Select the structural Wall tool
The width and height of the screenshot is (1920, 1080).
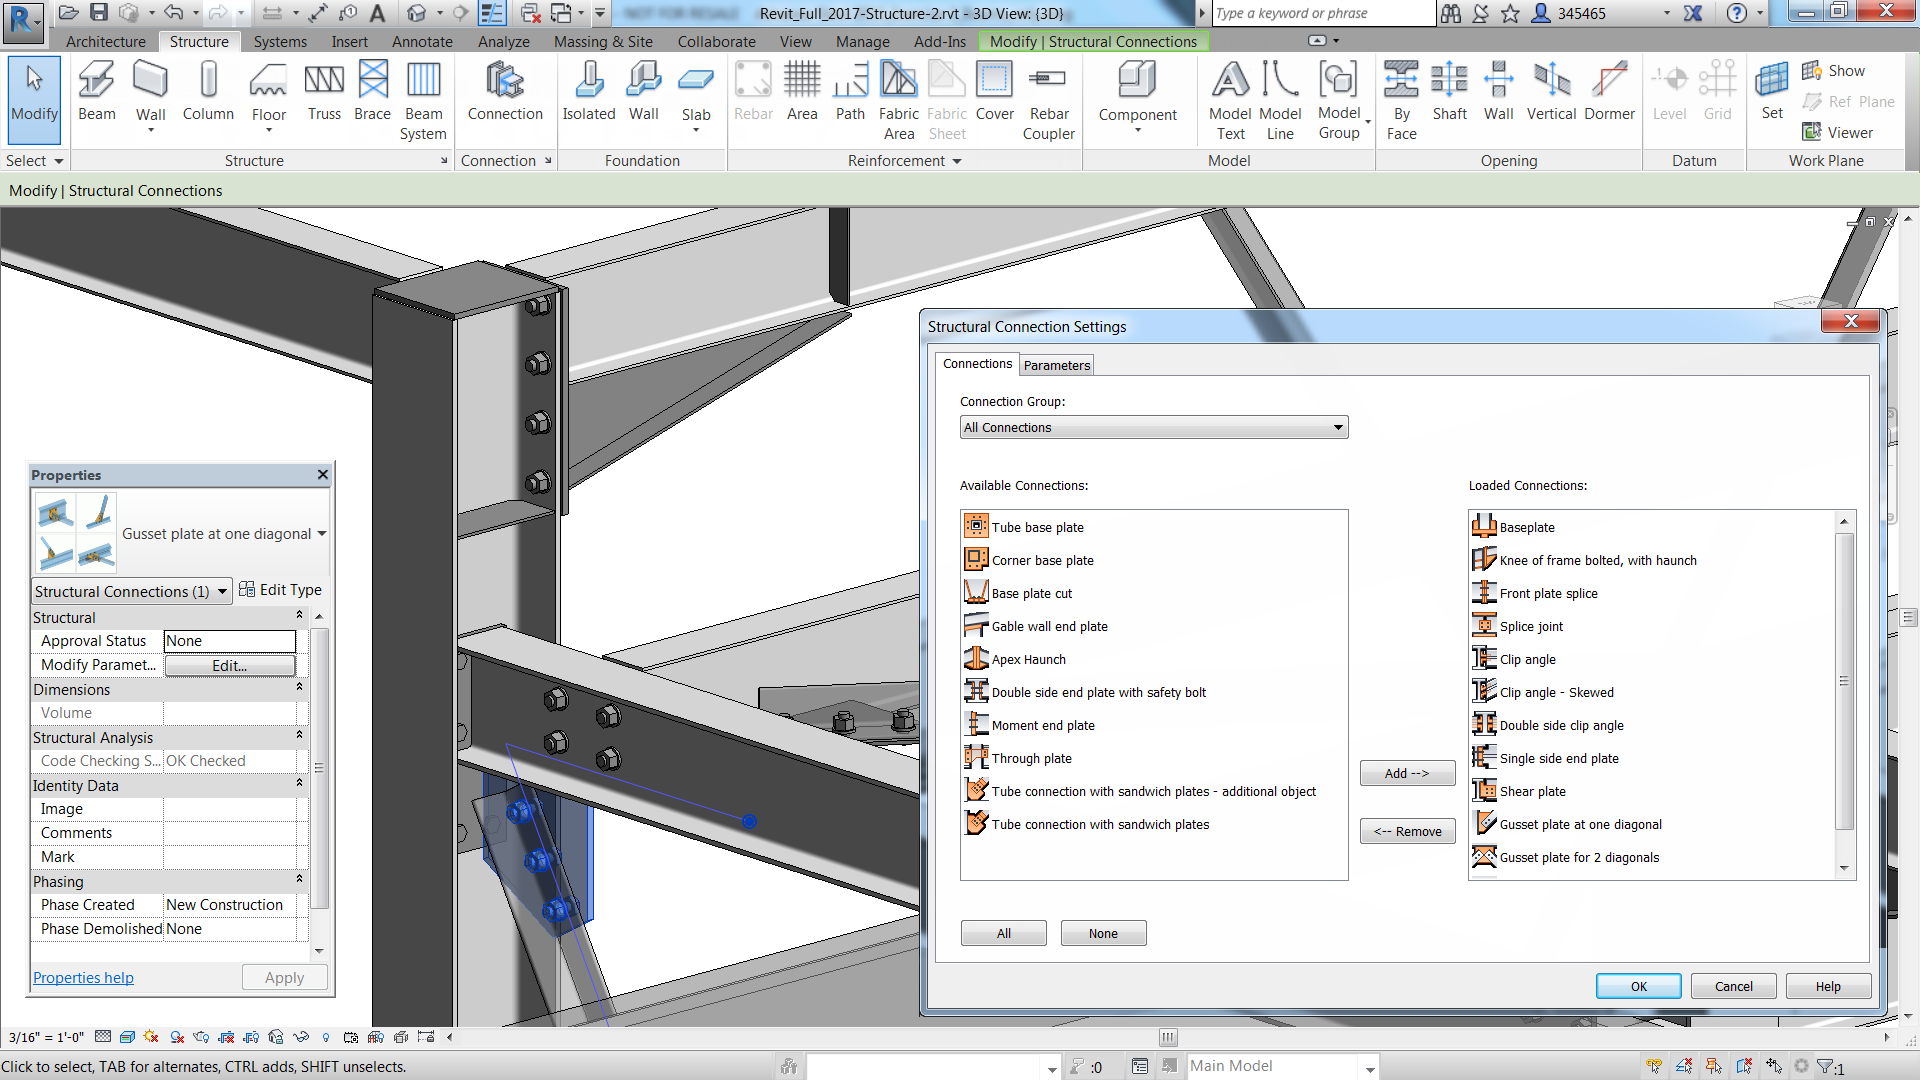(151, 95)
